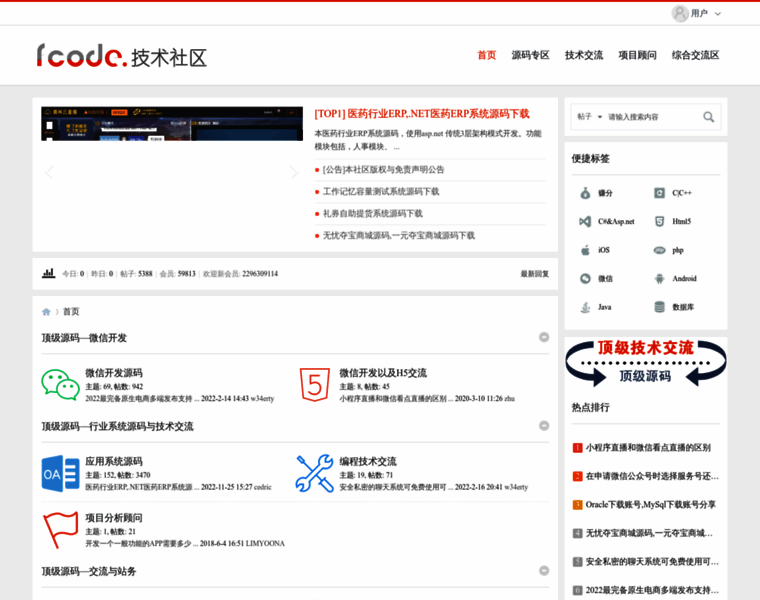
Task: Select the C|C++ tag icon
Action: click(659, 193)
